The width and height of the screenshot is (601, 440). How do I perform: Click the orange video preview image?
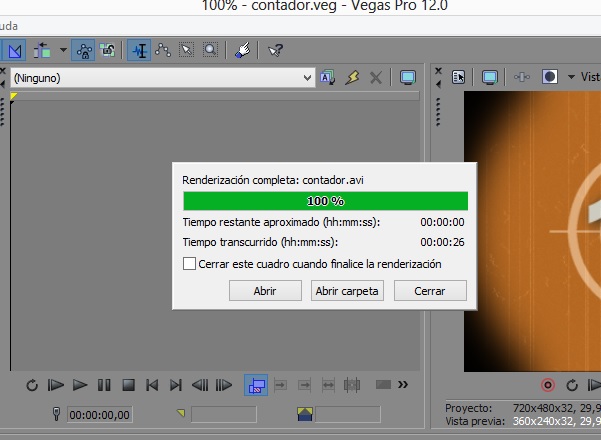pos(532,231)
